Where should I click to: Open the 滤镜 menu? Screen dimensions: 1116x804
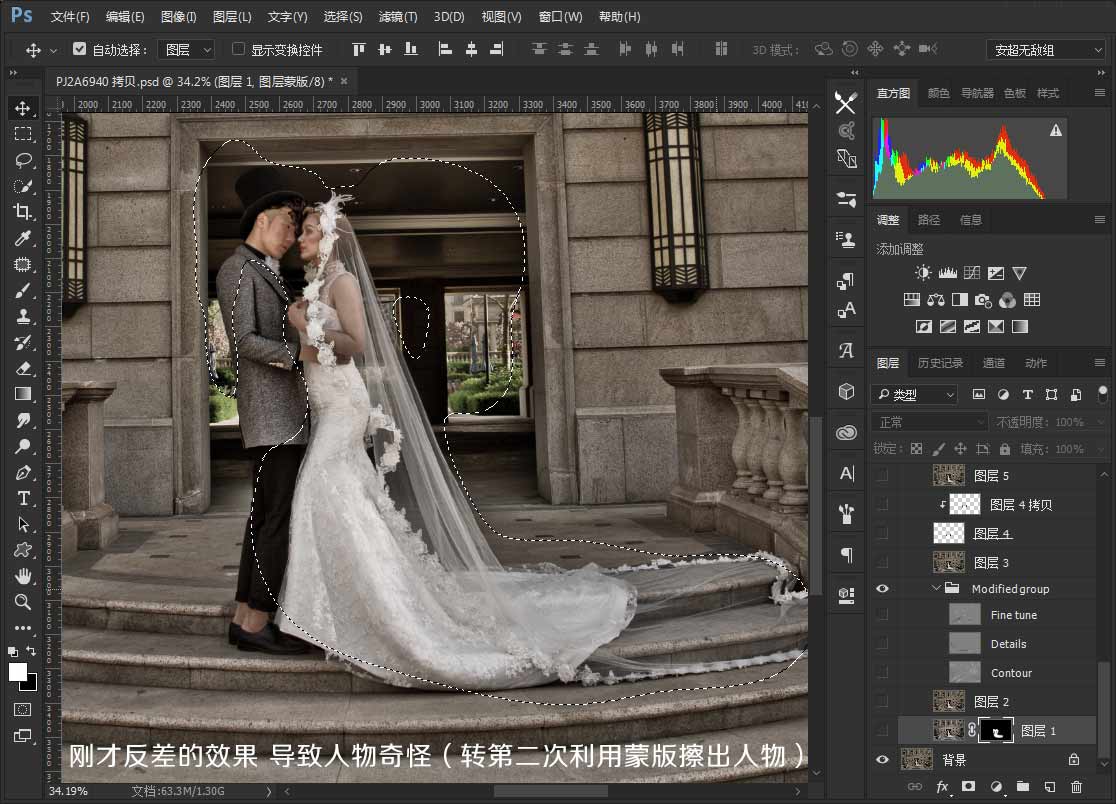tap(396, 16)
